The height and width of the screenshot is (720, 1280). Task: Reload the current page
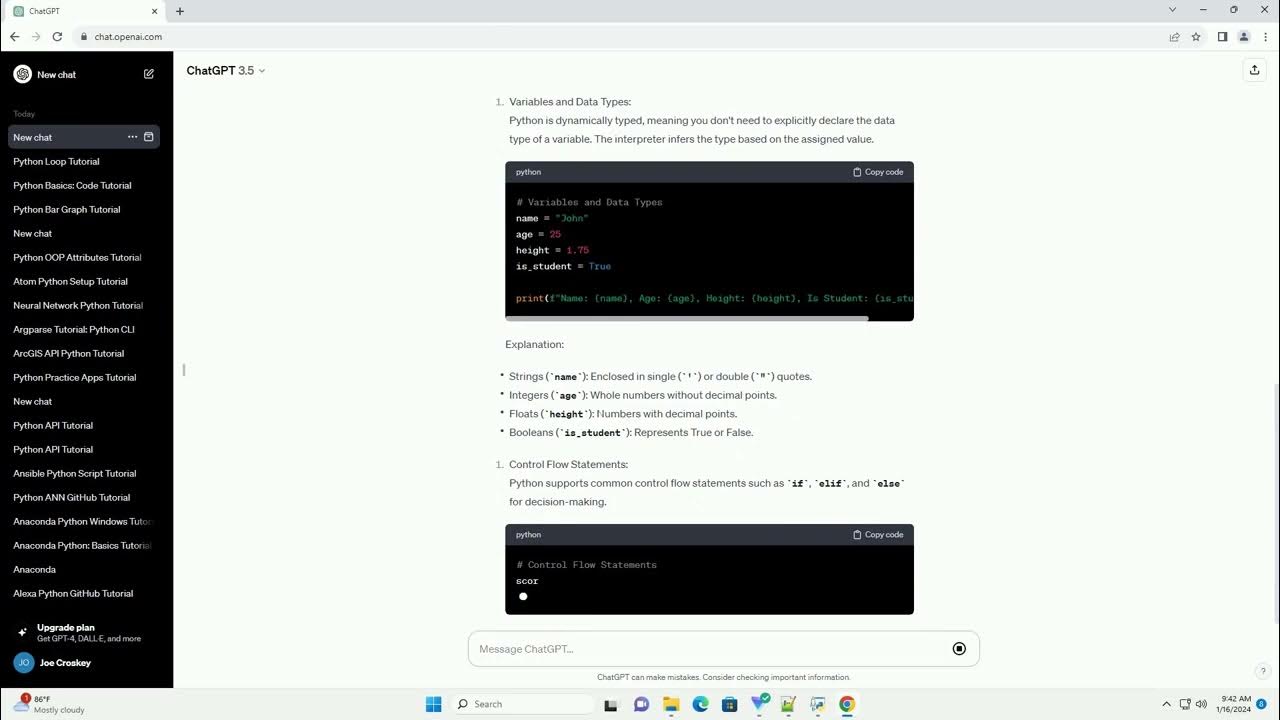coord(58,37)
